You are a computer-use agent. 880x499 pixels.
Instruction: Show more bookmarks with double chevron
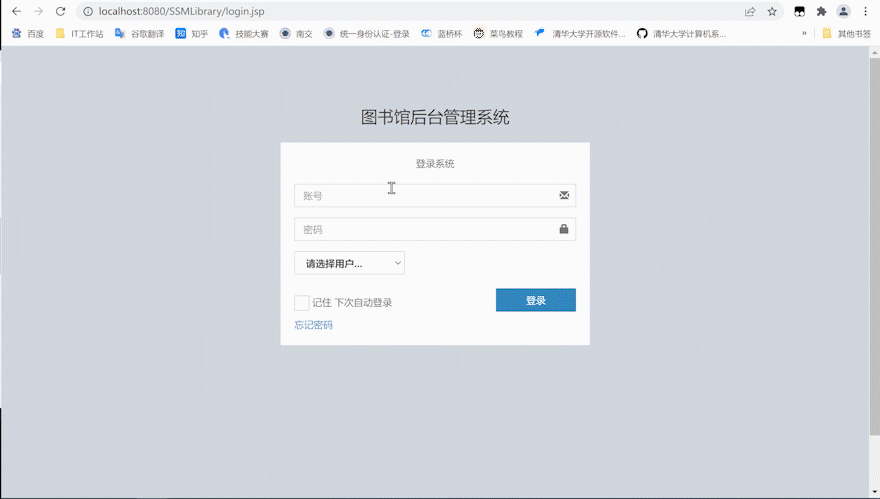click(804, 34)
